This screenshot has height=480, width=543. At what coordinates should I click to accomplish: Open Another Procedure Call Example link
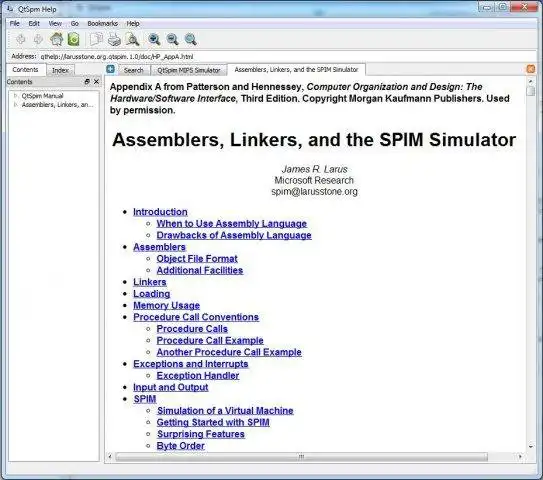pos(229,352)
